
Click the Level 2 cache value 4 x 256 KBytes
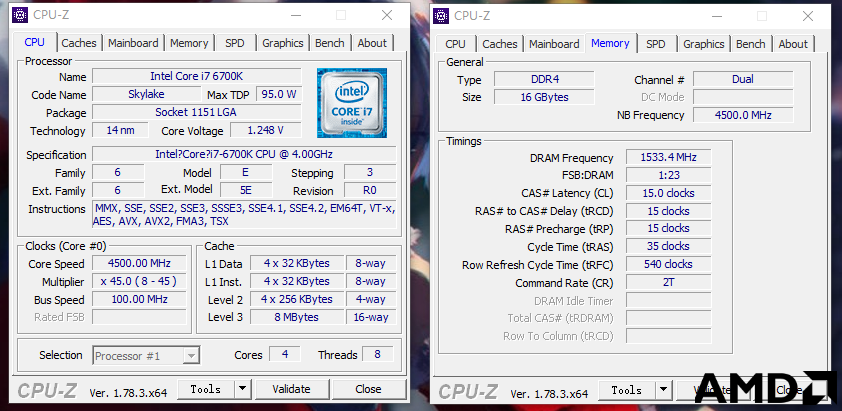(x=297, y=299)
